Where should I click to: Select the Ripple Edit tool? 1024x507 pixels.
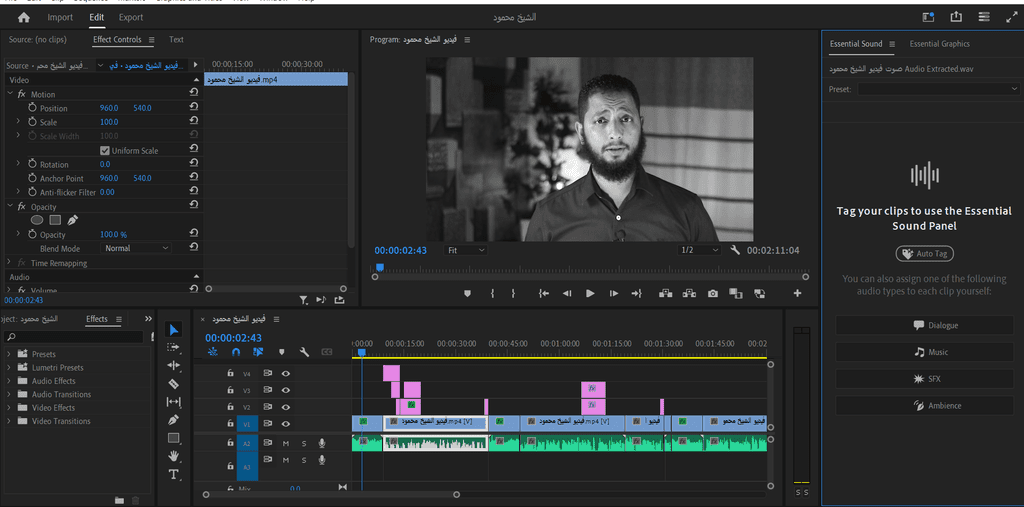pyautogui.click(x=173, y=365)
